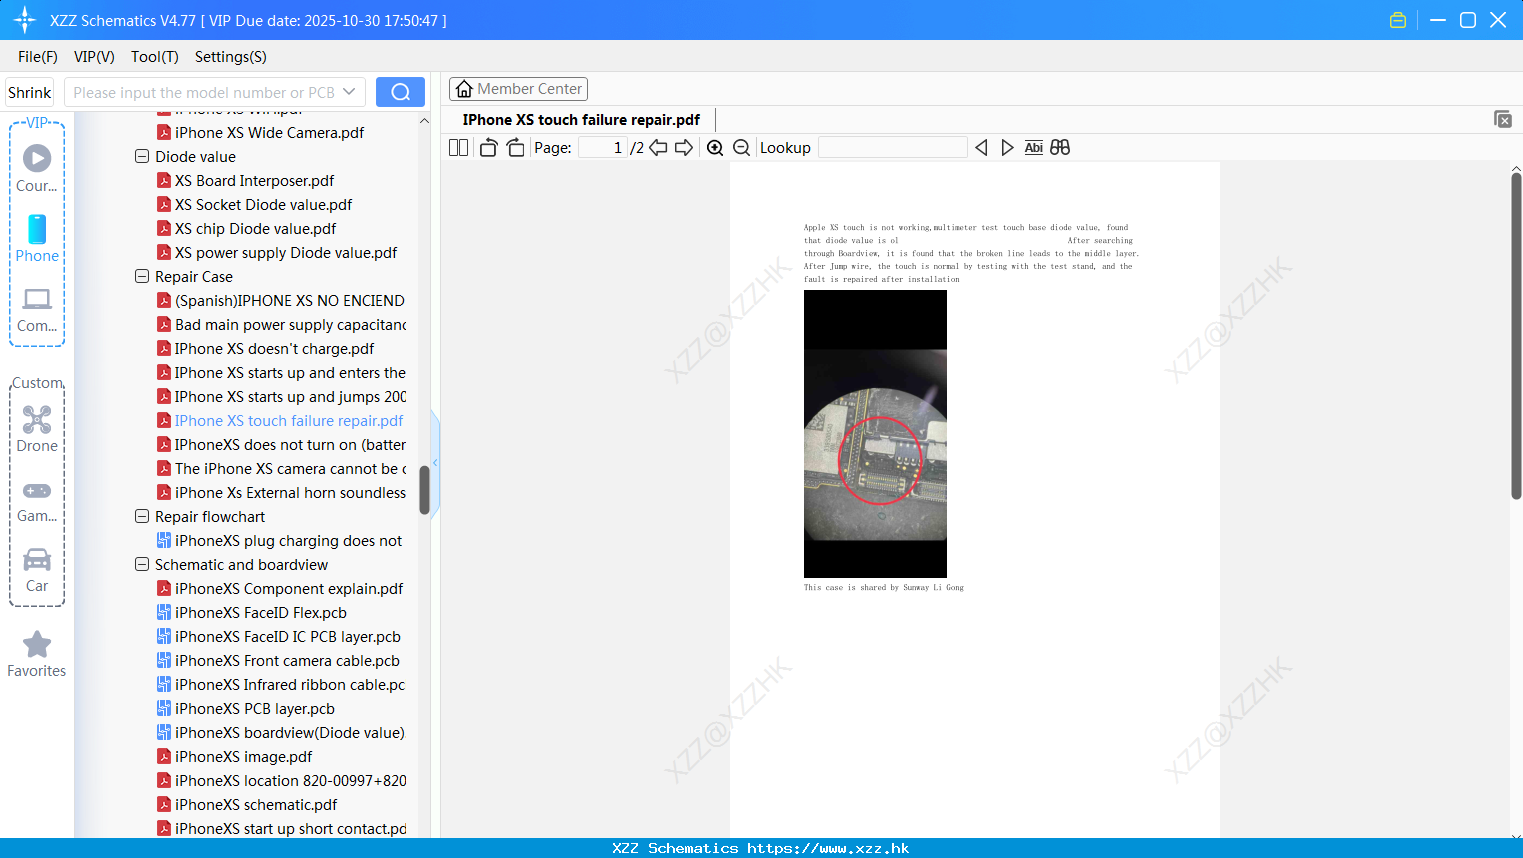The height and width of the screenshot is (858, 1523).
Task: Collapse the Repair flowchart folder
Action: tap(142, 516)
